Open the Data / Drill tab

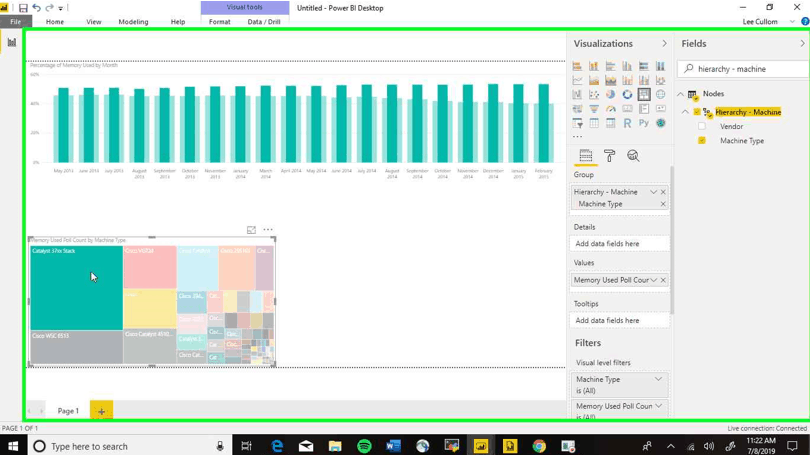coord(264,22)
